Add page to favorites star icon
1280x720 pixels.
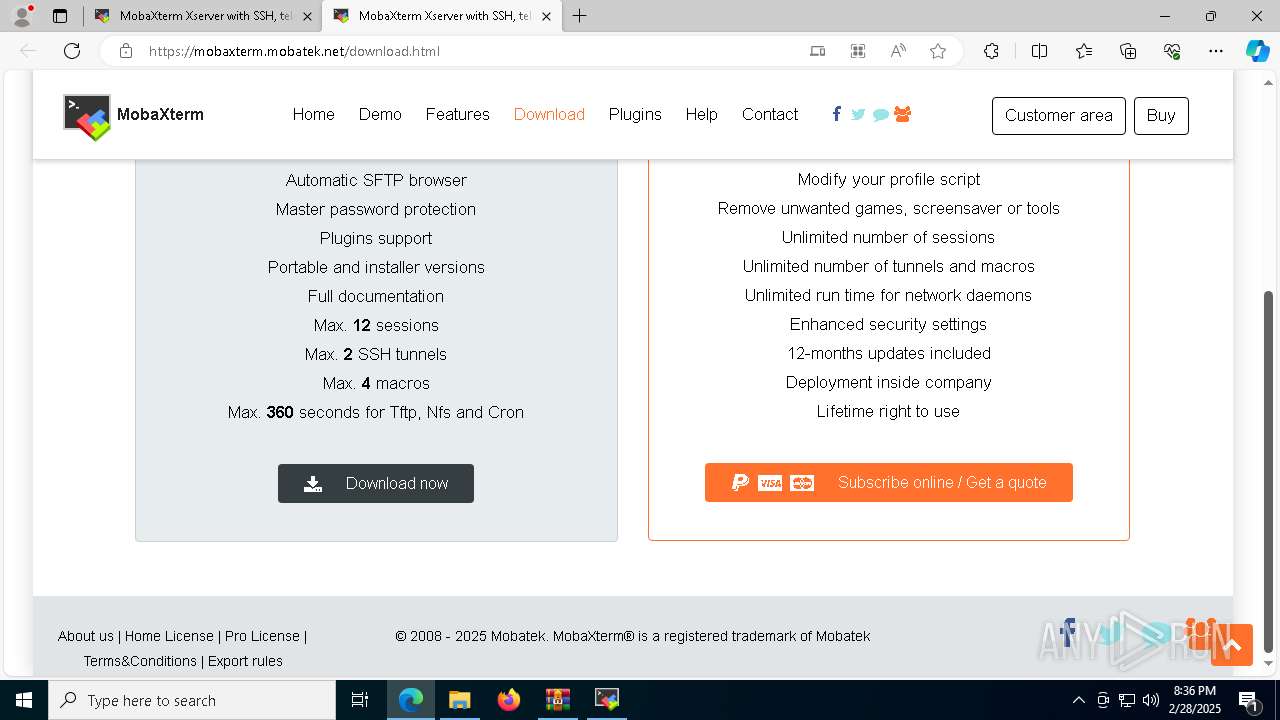(x=938, y=51)
